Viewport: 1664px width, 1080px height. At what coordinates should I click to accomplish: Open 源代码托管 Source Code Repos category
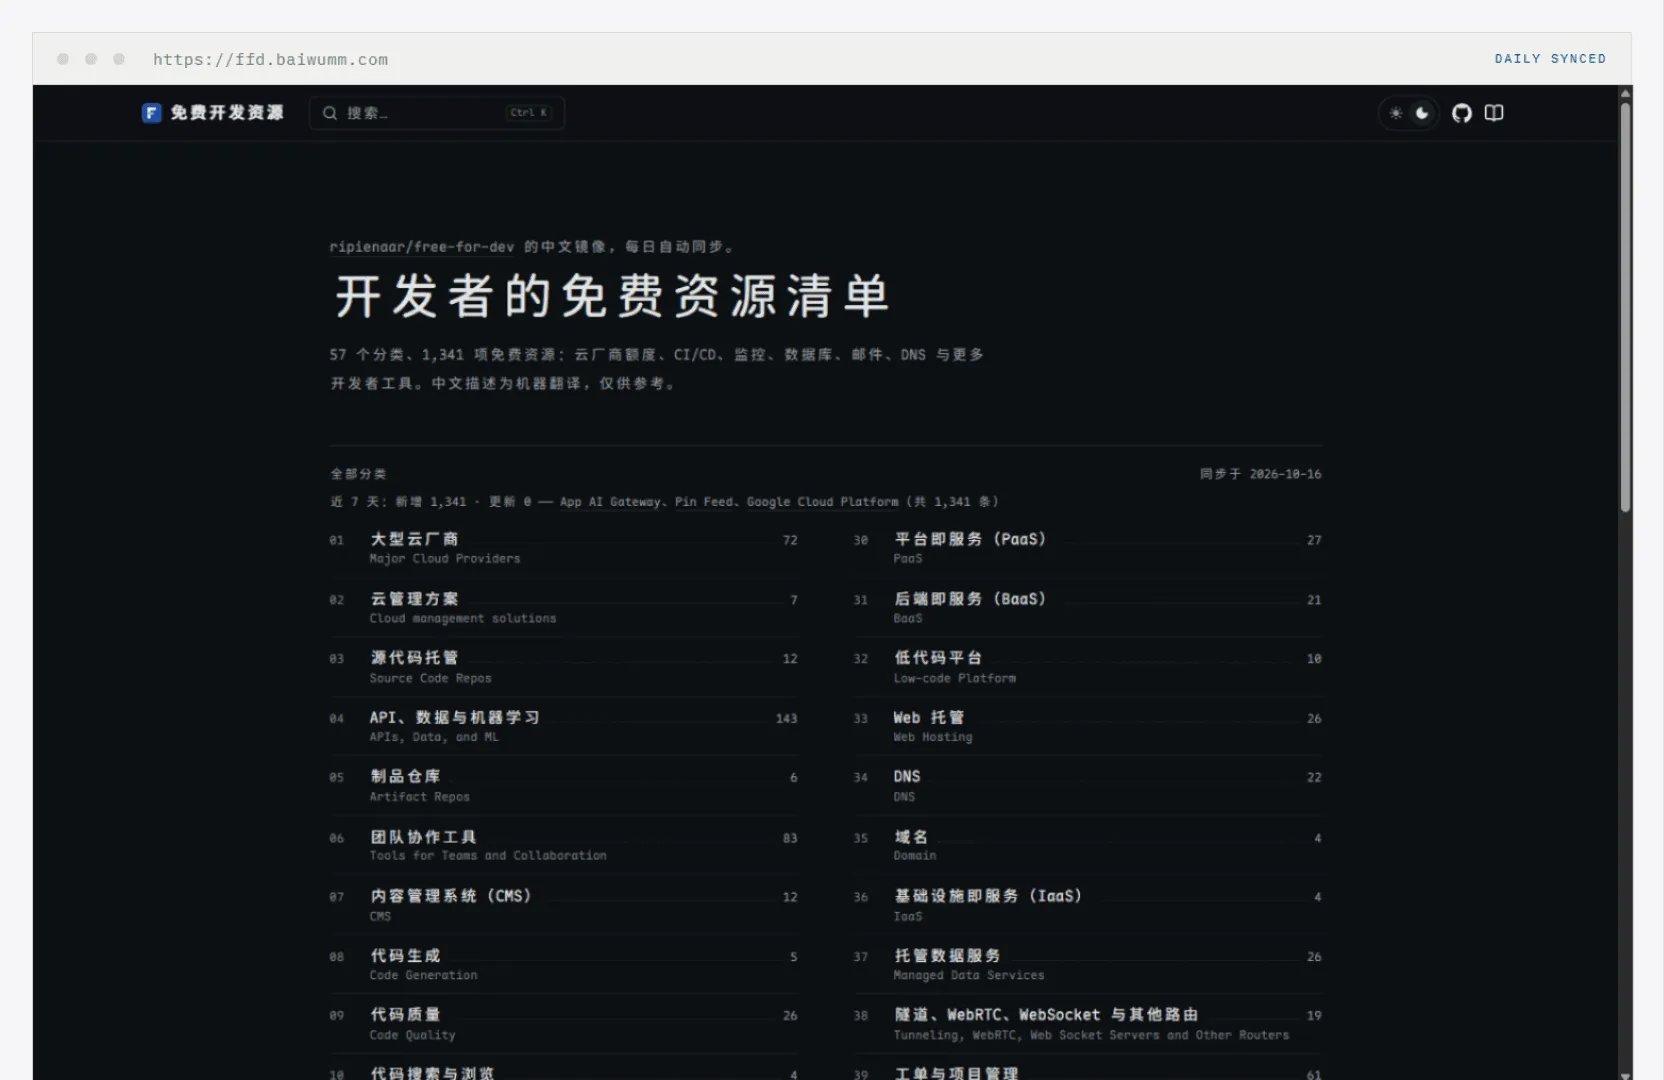point(564,667)
